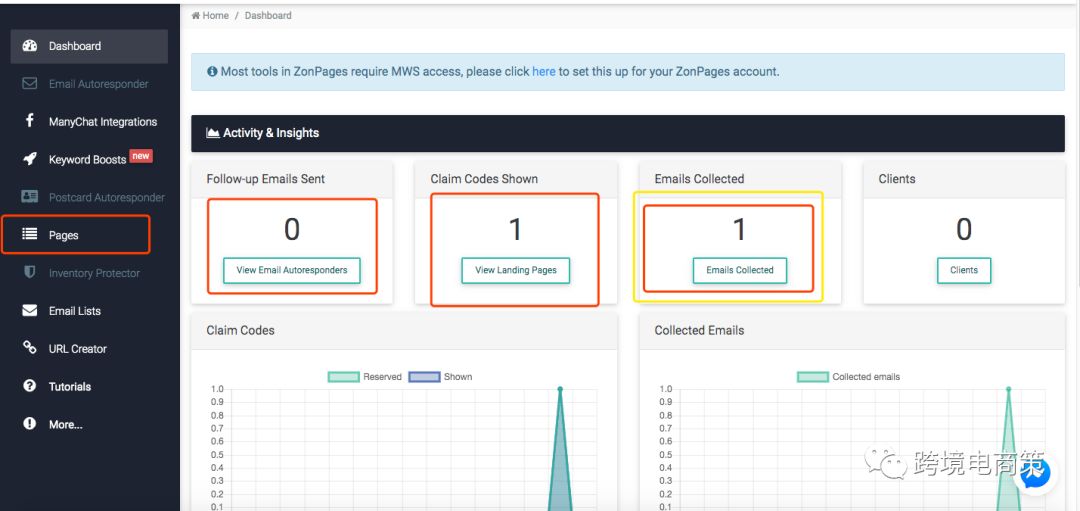Click the Keyword Boosts rocket icon
The width and height of the screenshot is (1080, 511).
tap(30, 159)
